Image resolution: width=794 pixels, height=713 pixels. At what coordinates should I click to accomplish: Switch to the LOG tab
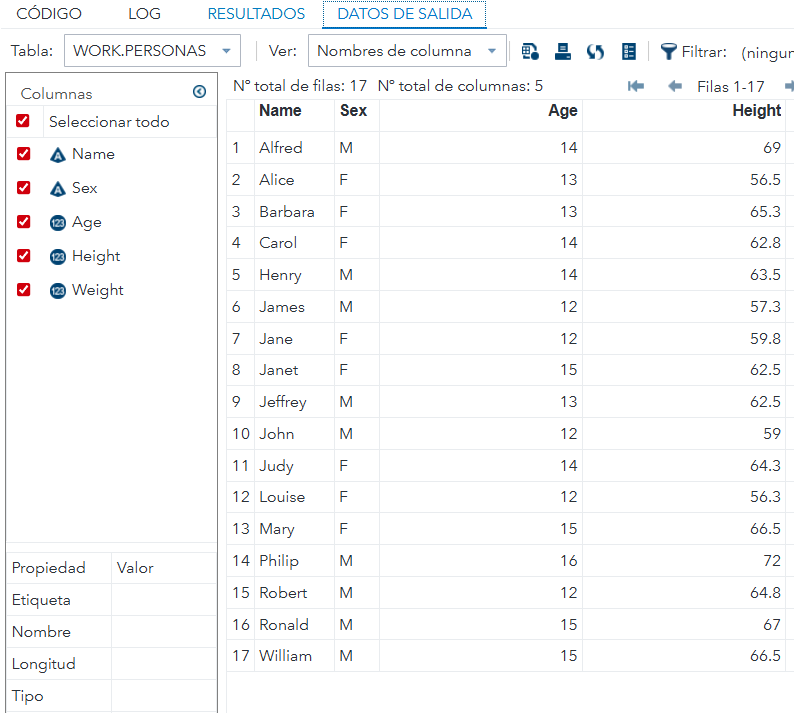144,14
